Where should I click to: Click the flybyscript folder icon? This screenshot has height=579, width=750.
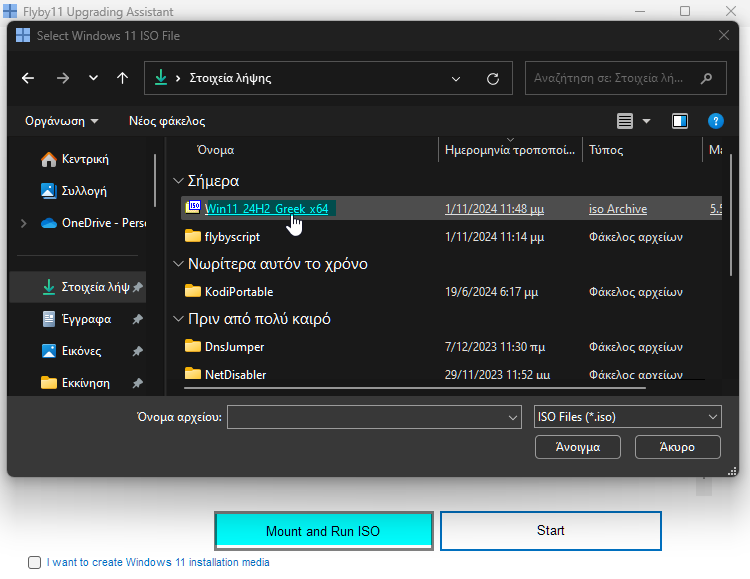(x=193, y=236)
